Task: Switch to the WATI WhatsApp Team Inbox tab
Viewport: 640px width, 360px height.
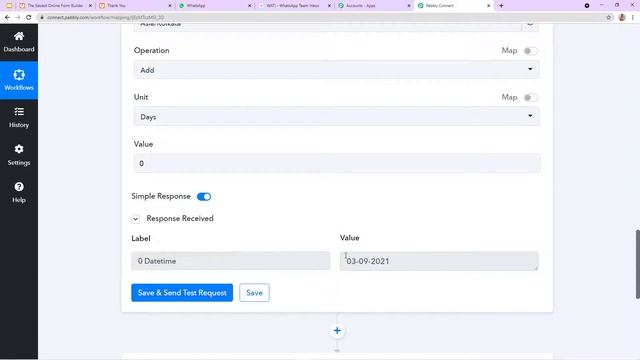Action: point(295,6)
